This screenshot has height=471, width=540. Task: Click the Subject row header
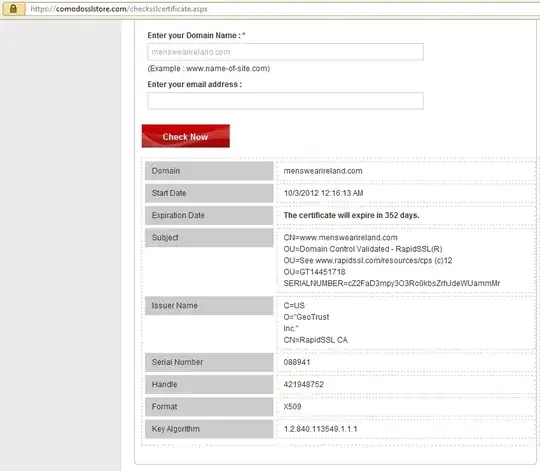click(209, 238)
